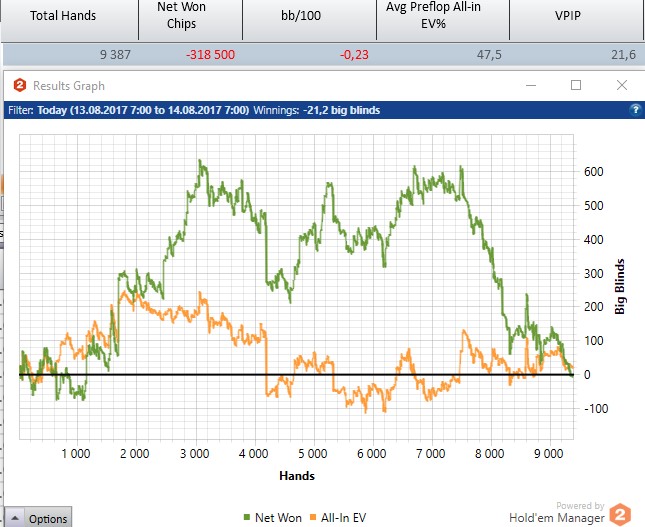Viewport: 645px width, 527px height.
Task: Click the Hands axis title
Action: pyautogui.click(x=297, y=476)
